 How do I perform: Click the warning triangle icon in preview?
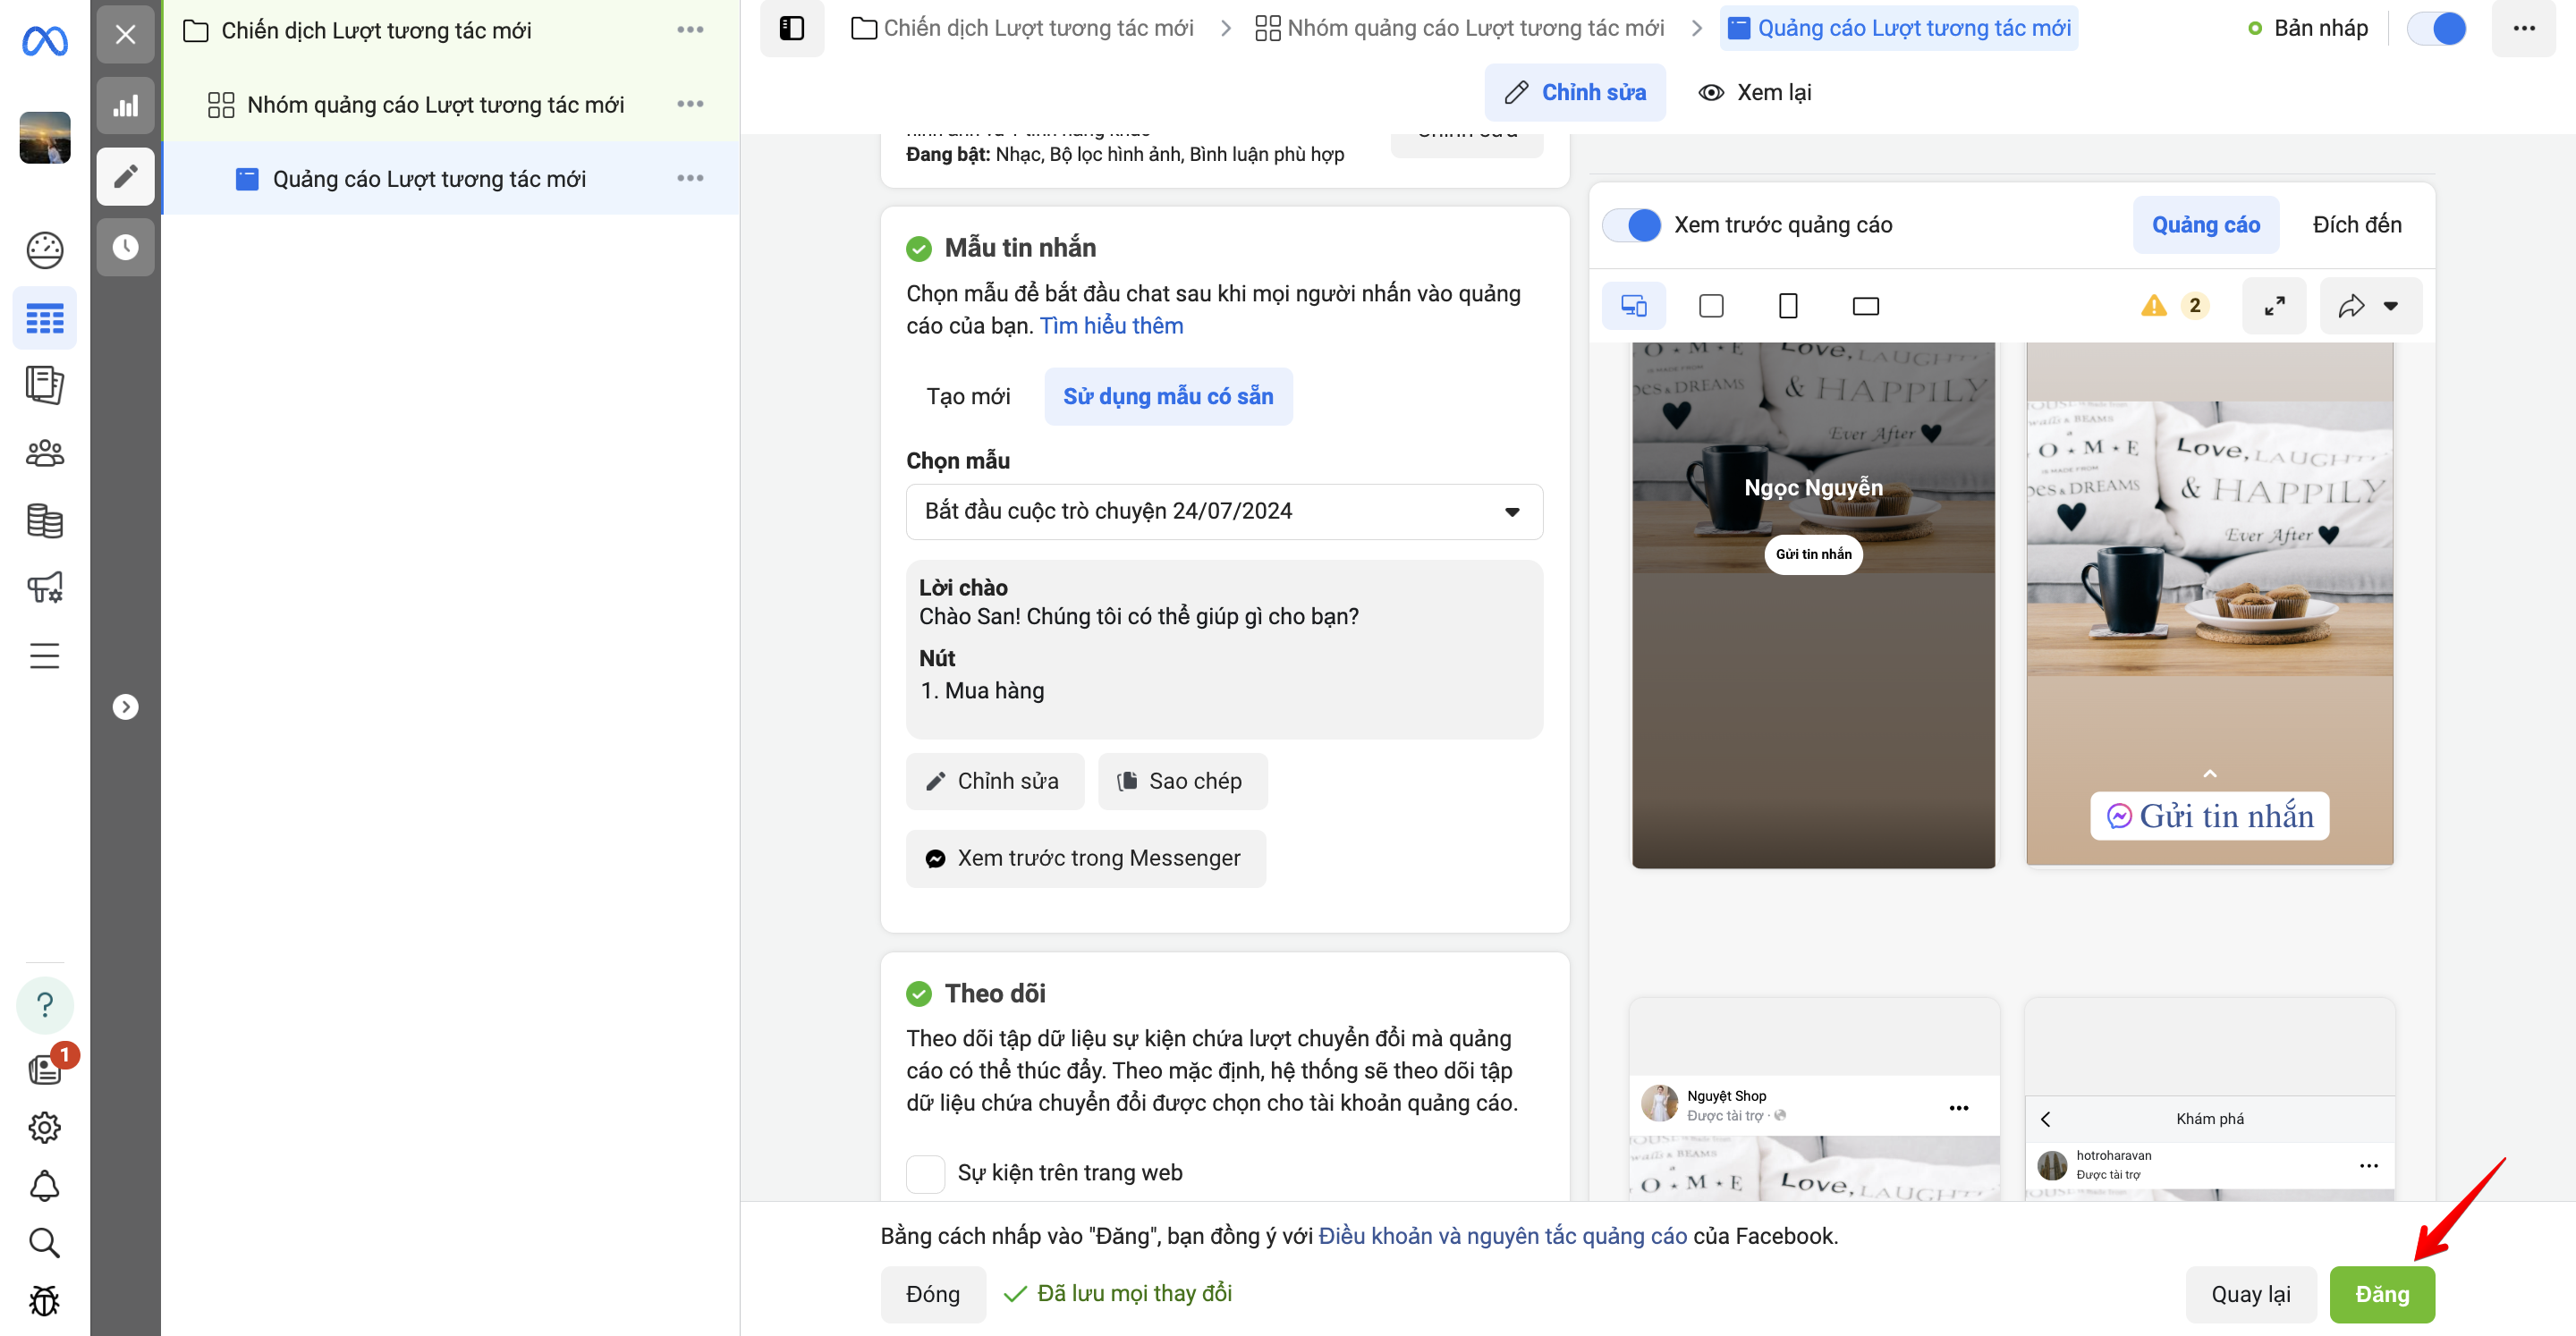[2154, 306]
